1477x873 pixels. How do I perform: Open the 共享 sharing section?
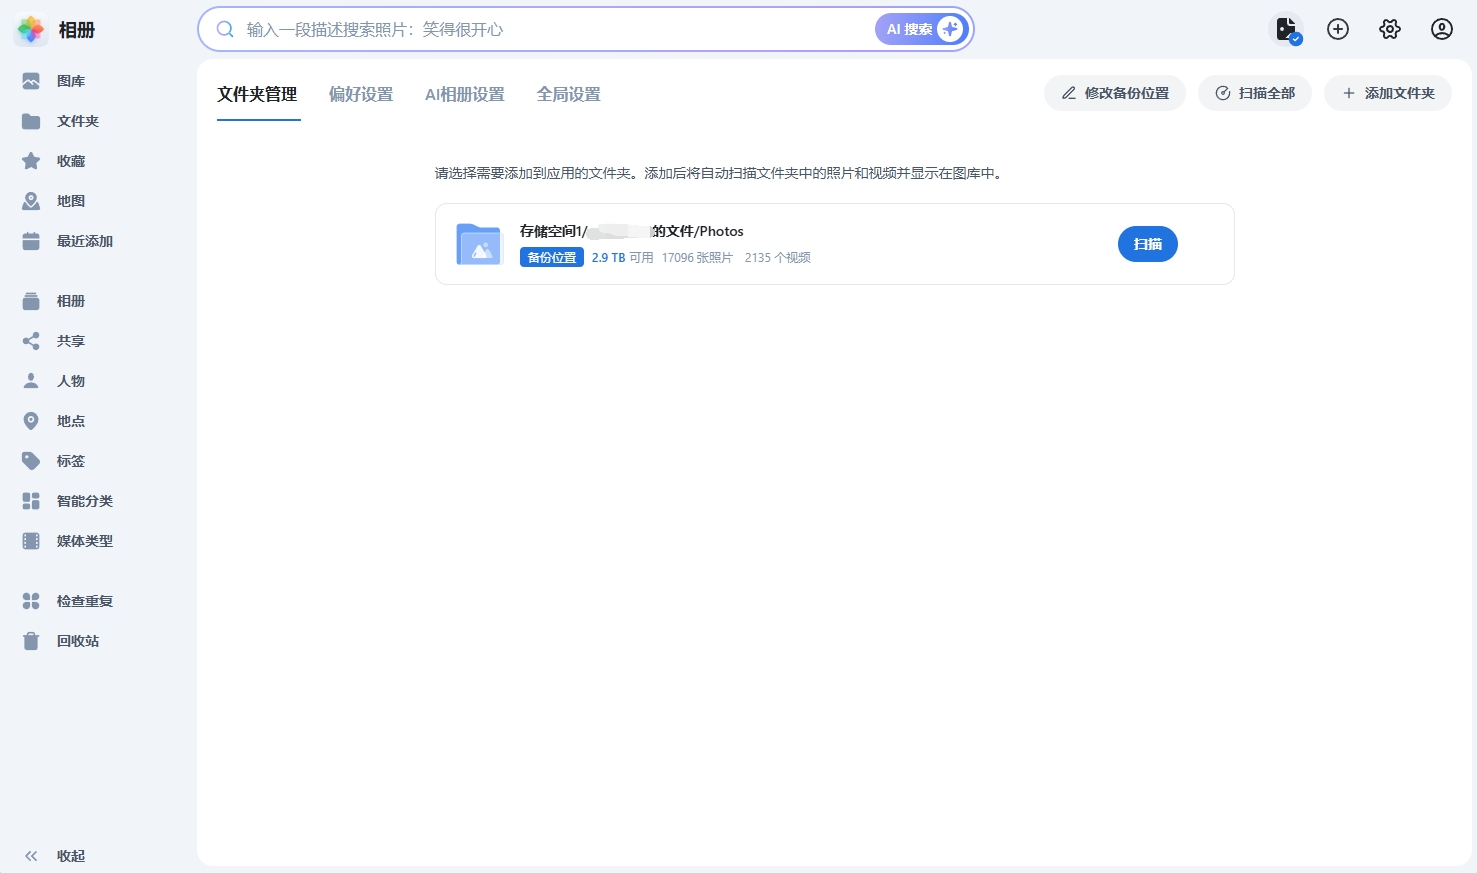click(x=70, y=340)
